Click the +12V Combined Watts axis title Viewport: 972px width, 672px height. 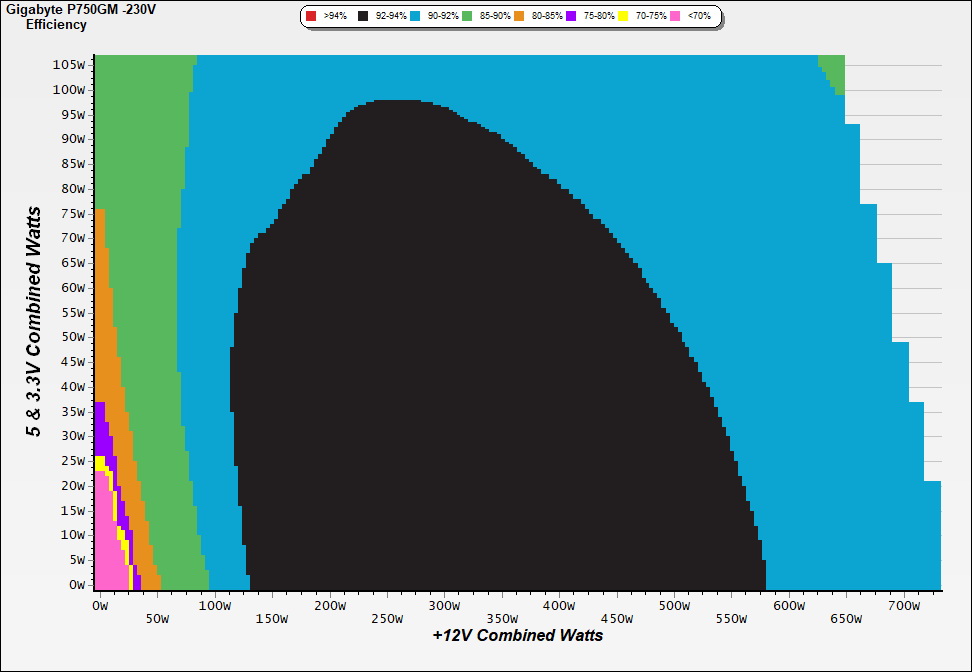[x=517, y=635]
